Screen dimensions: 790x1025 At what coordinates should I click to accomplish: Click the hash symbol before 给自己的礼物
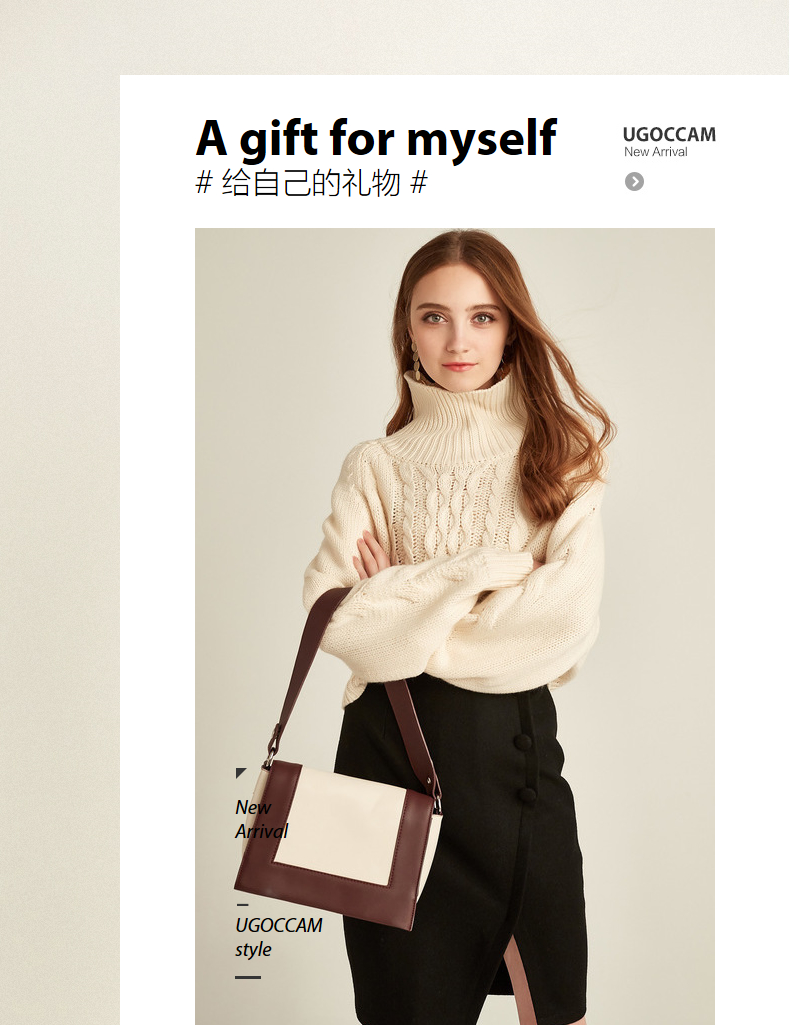coord(204,182)
